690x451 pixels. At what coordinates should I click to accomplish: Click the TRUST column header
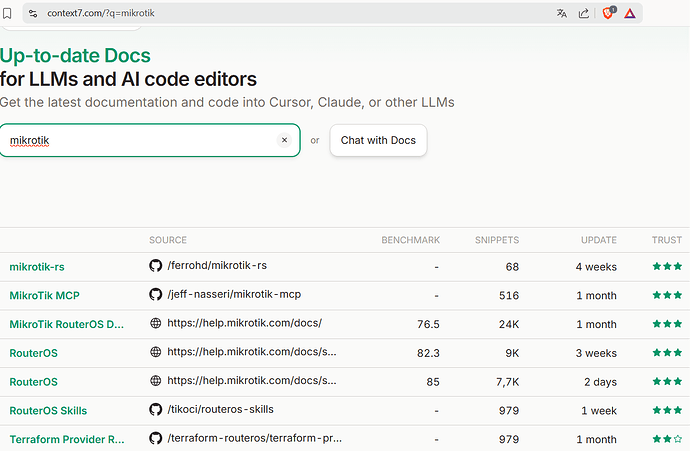pos(667,240)
